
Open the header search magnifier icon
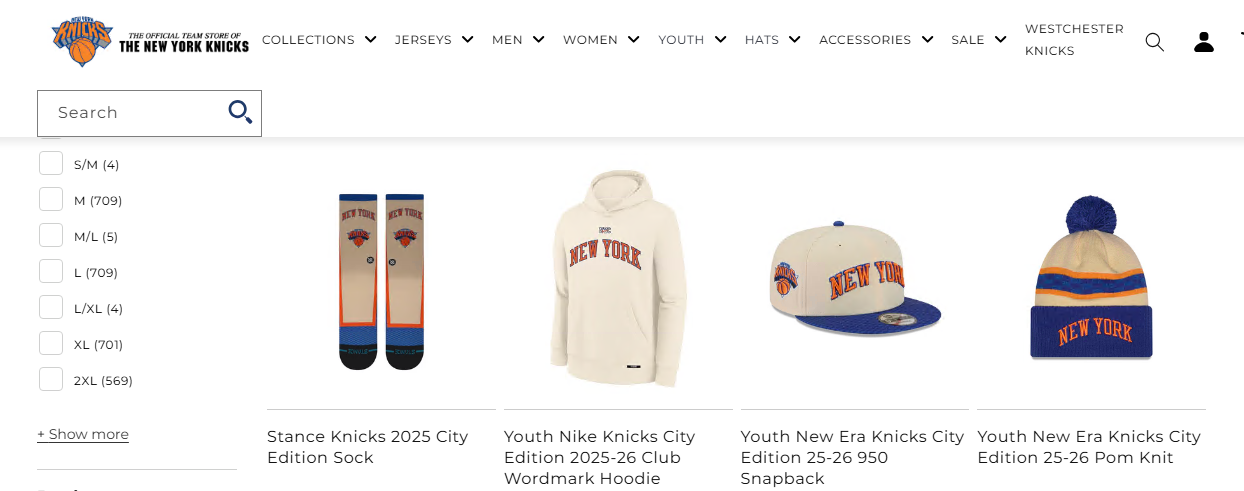click(1154, 41)
